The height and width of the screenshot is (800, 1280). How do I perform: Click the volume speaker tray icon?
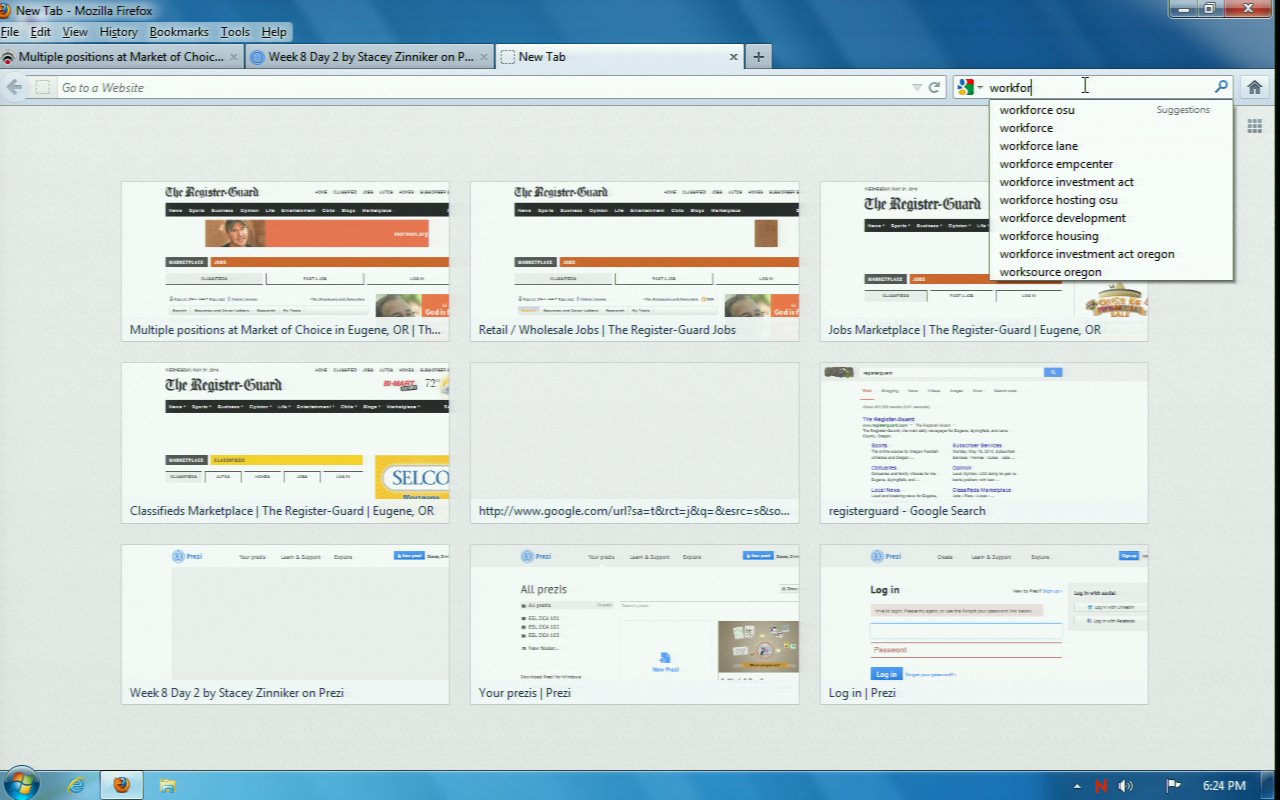[1126, 786]
